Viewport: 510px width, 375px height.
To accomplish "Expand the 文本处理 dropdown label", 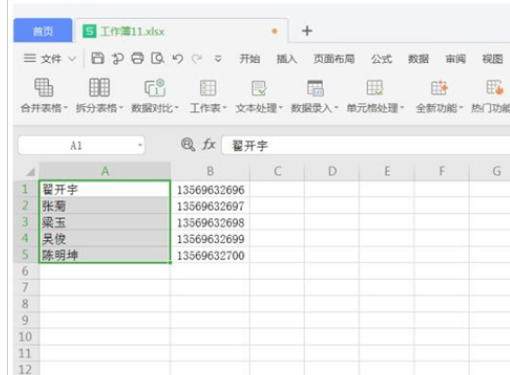I will [259, 108].
